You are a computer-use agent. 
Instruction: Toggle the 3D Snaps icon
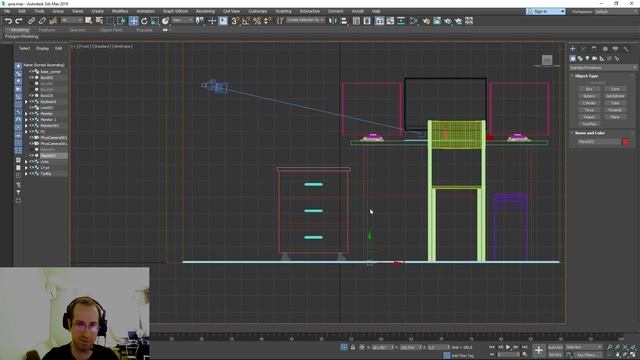tap(235, 21)
